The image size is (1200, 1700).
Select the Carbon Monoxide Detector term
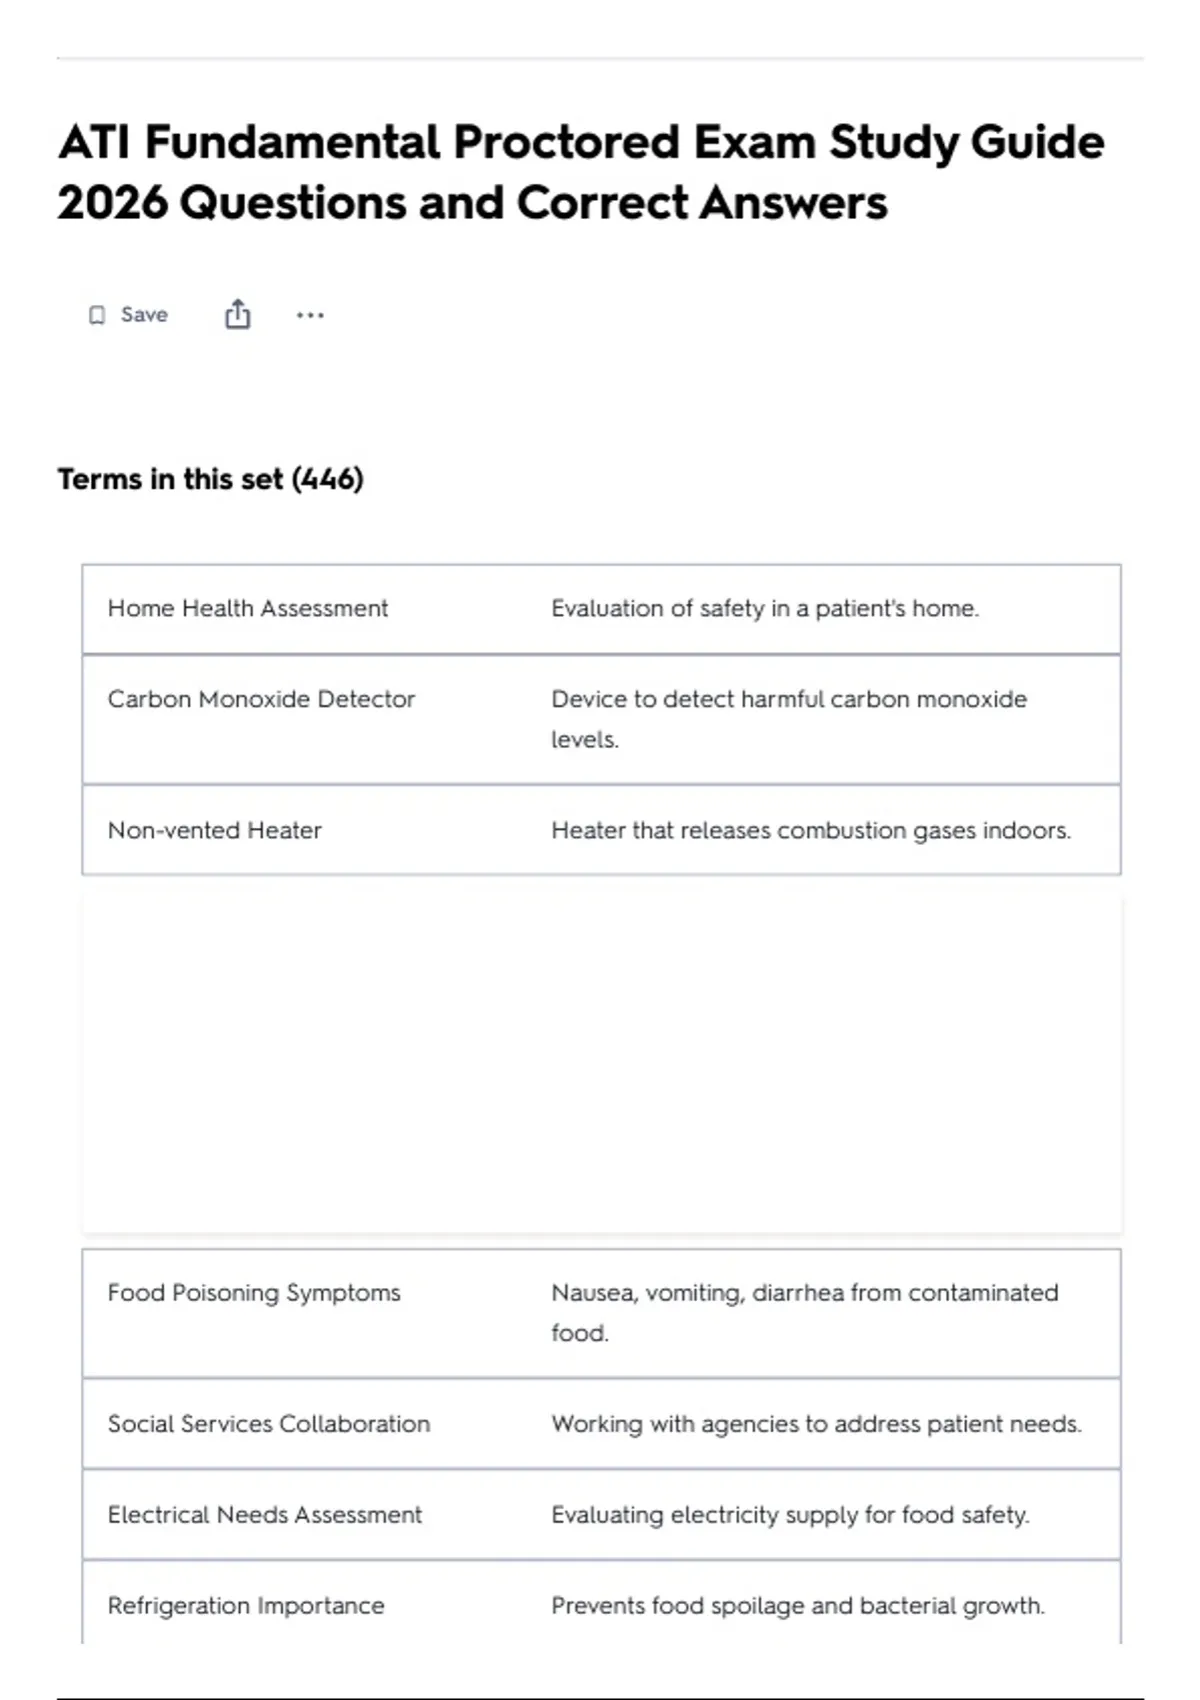pyautogui.click(x=261, y=699)
